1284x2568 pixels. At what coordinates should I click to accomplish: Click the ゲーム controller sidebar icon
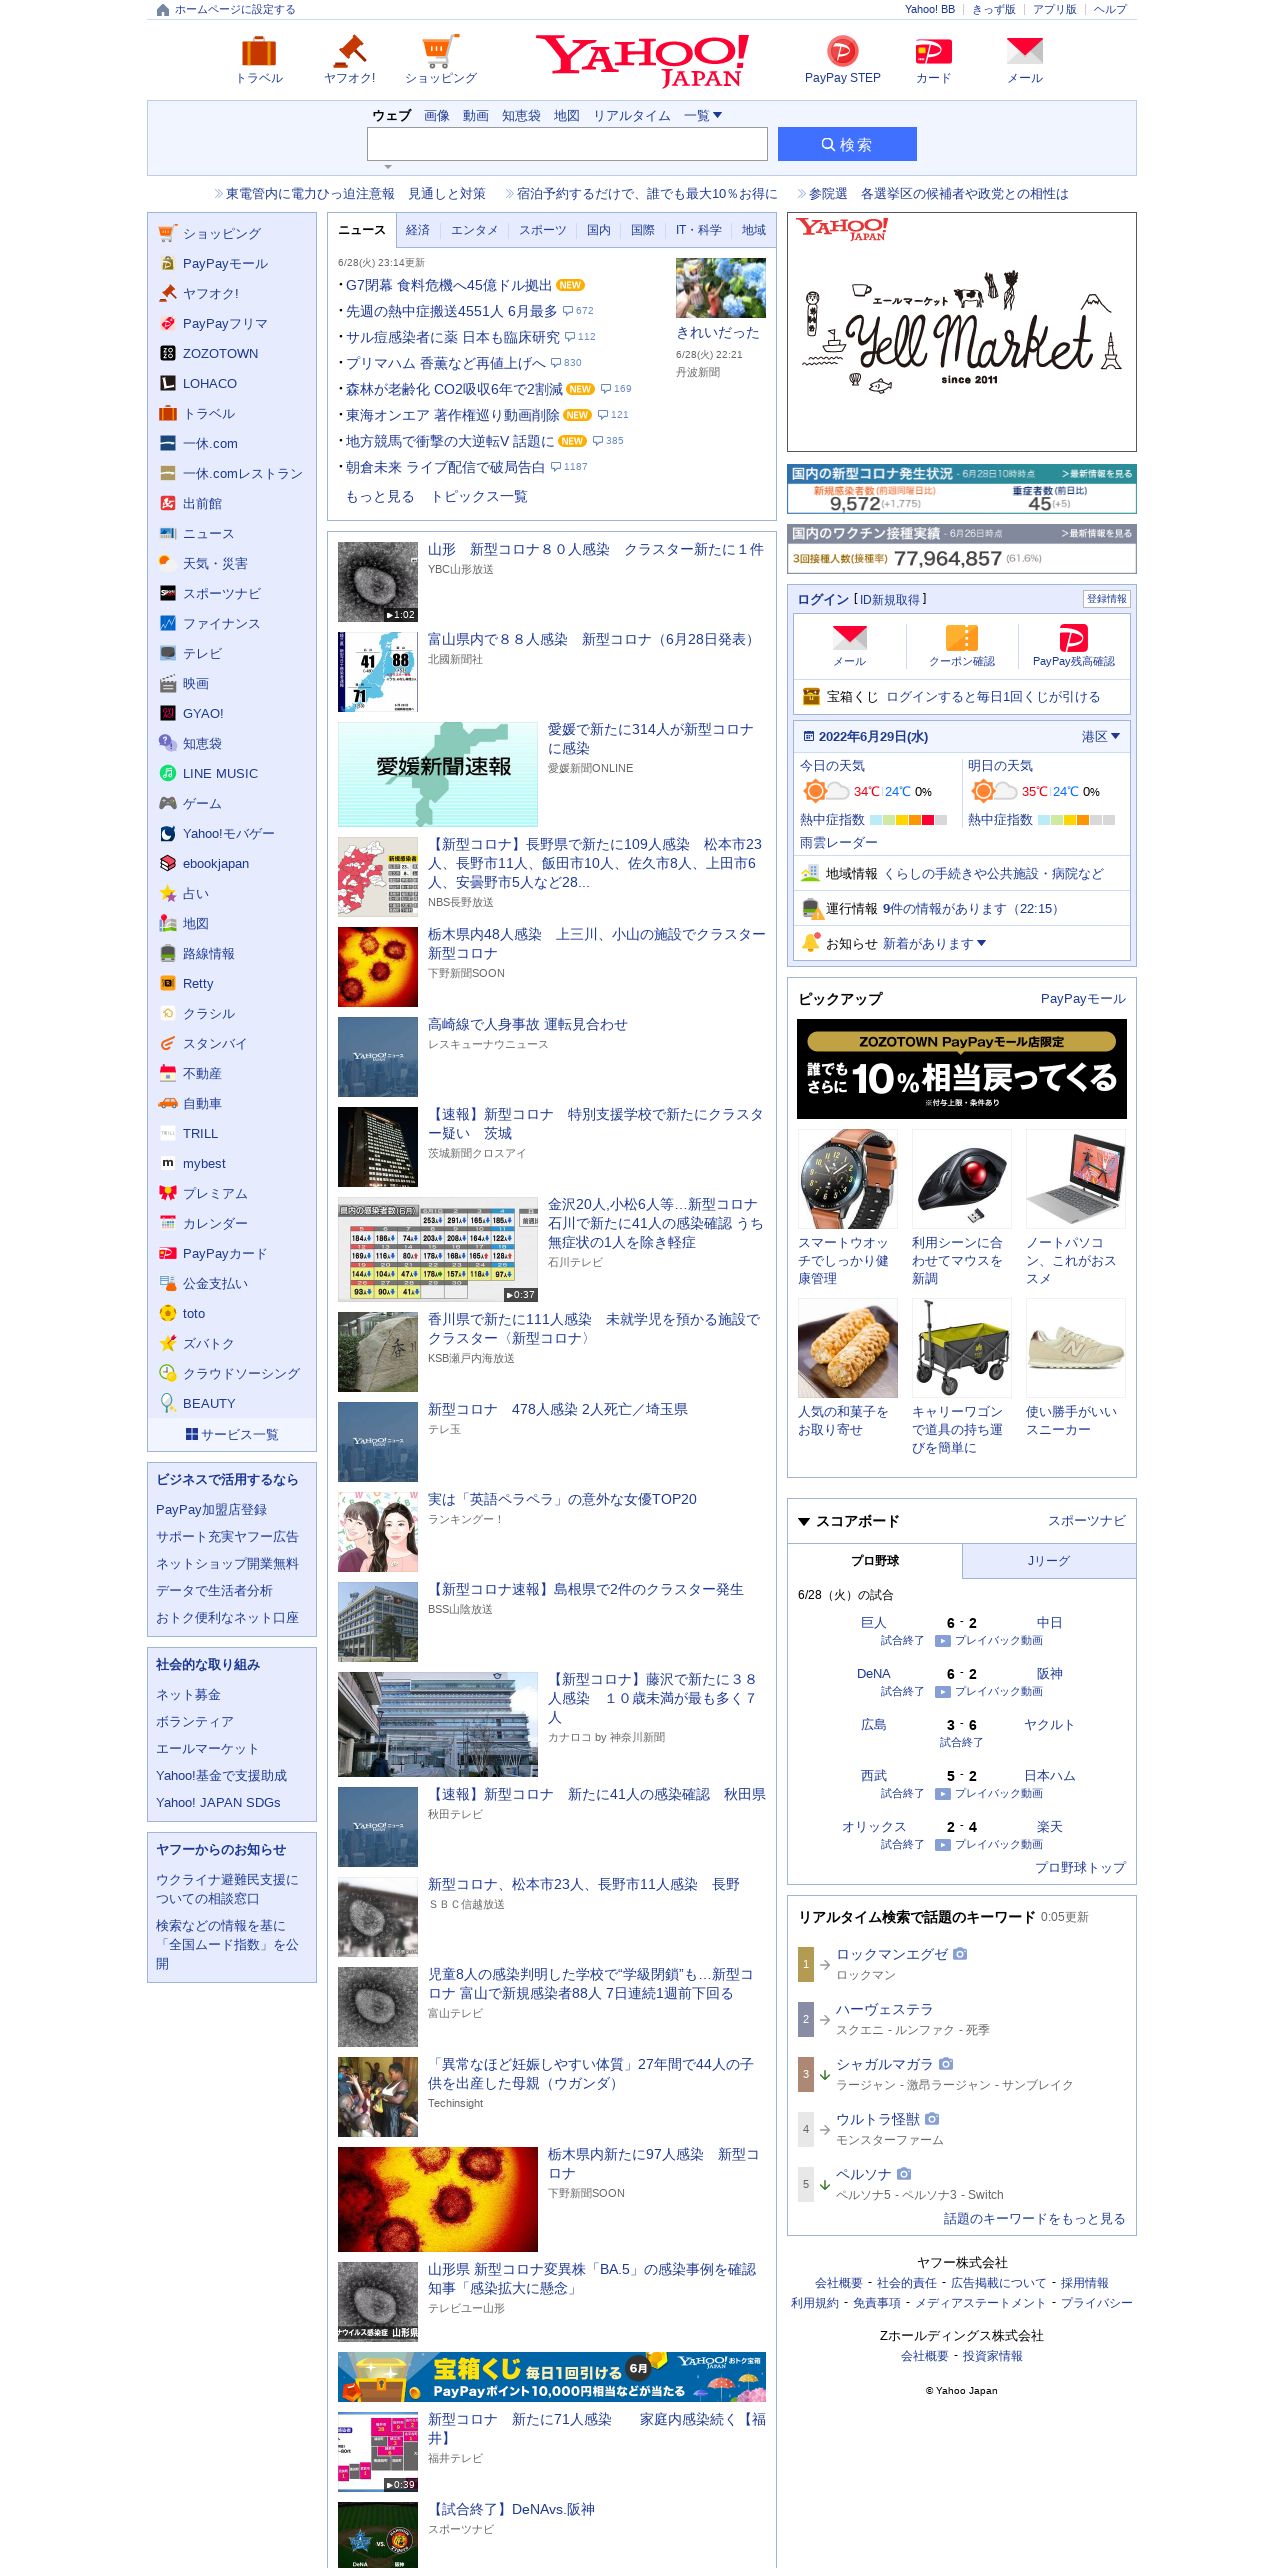167,804
